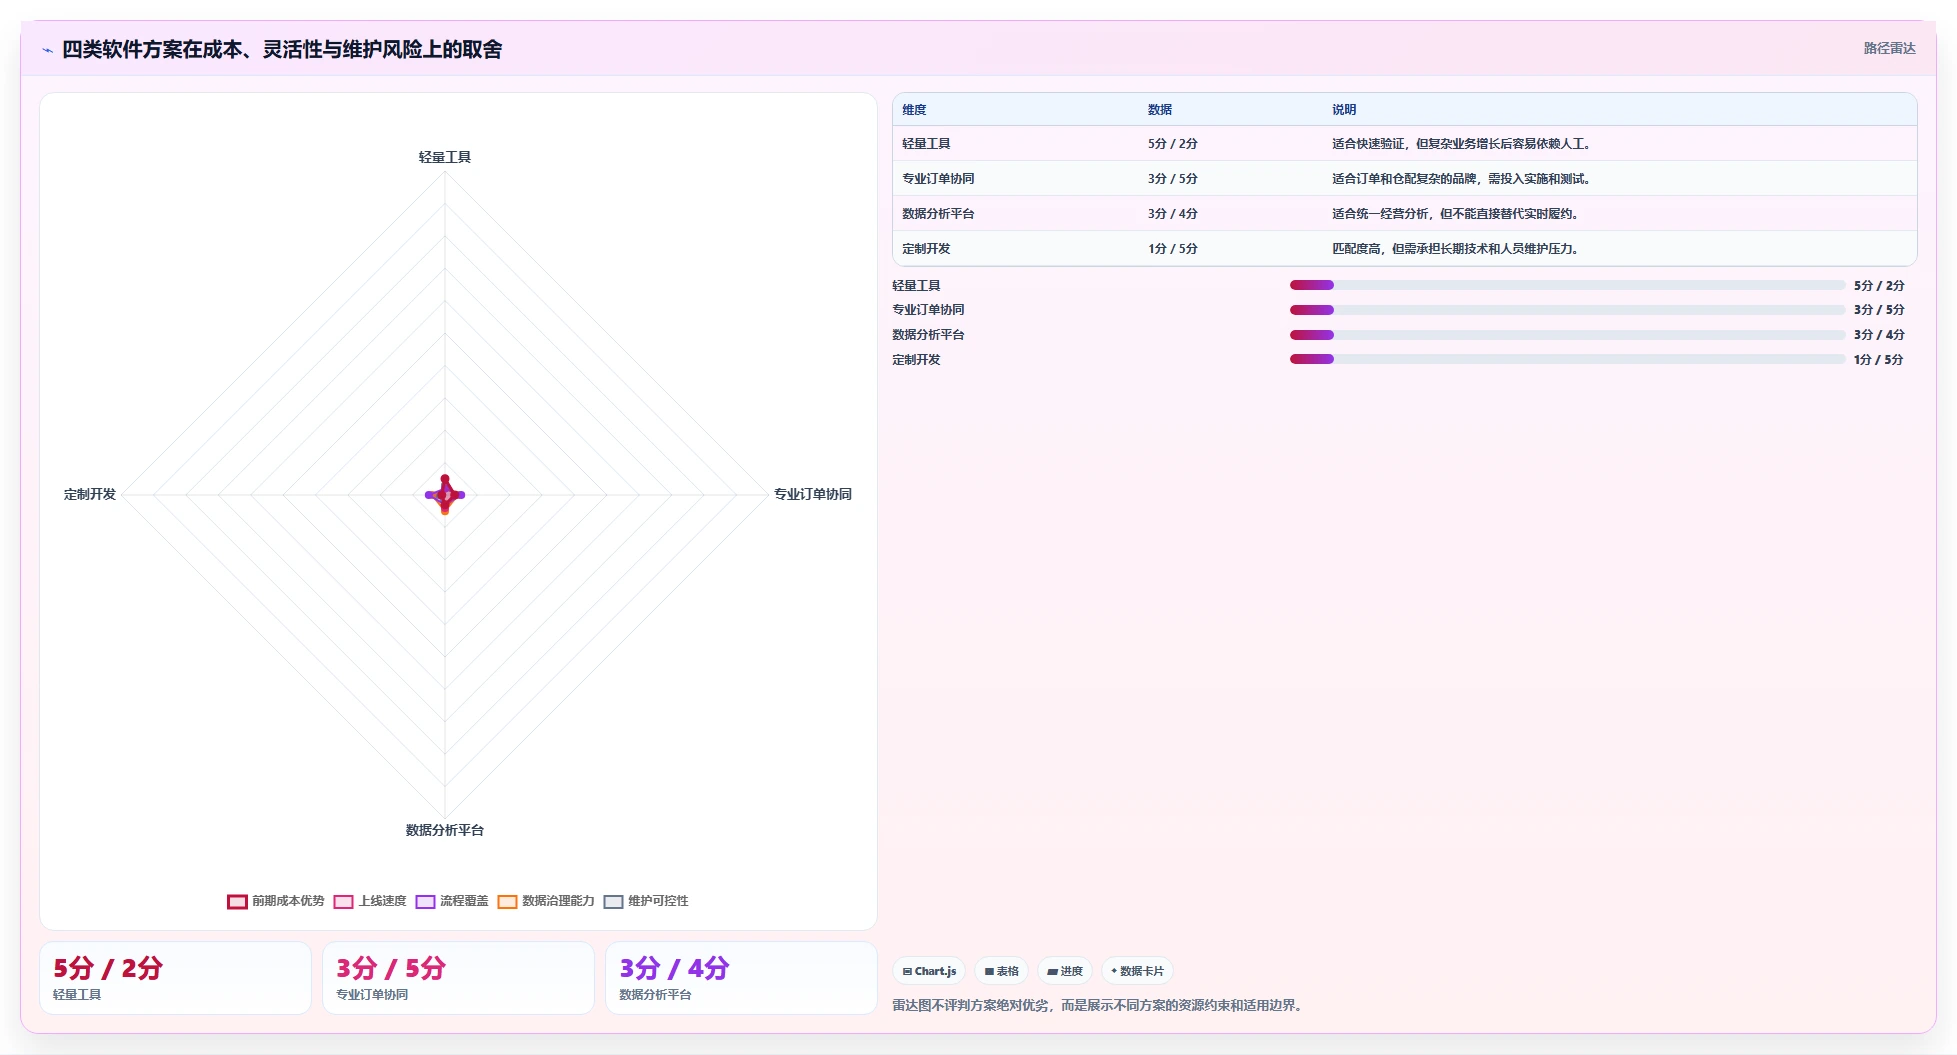Select 专业订单协同 cell in table
The width and height of the screenshot is (1957, 1055).
coord(938,179)
